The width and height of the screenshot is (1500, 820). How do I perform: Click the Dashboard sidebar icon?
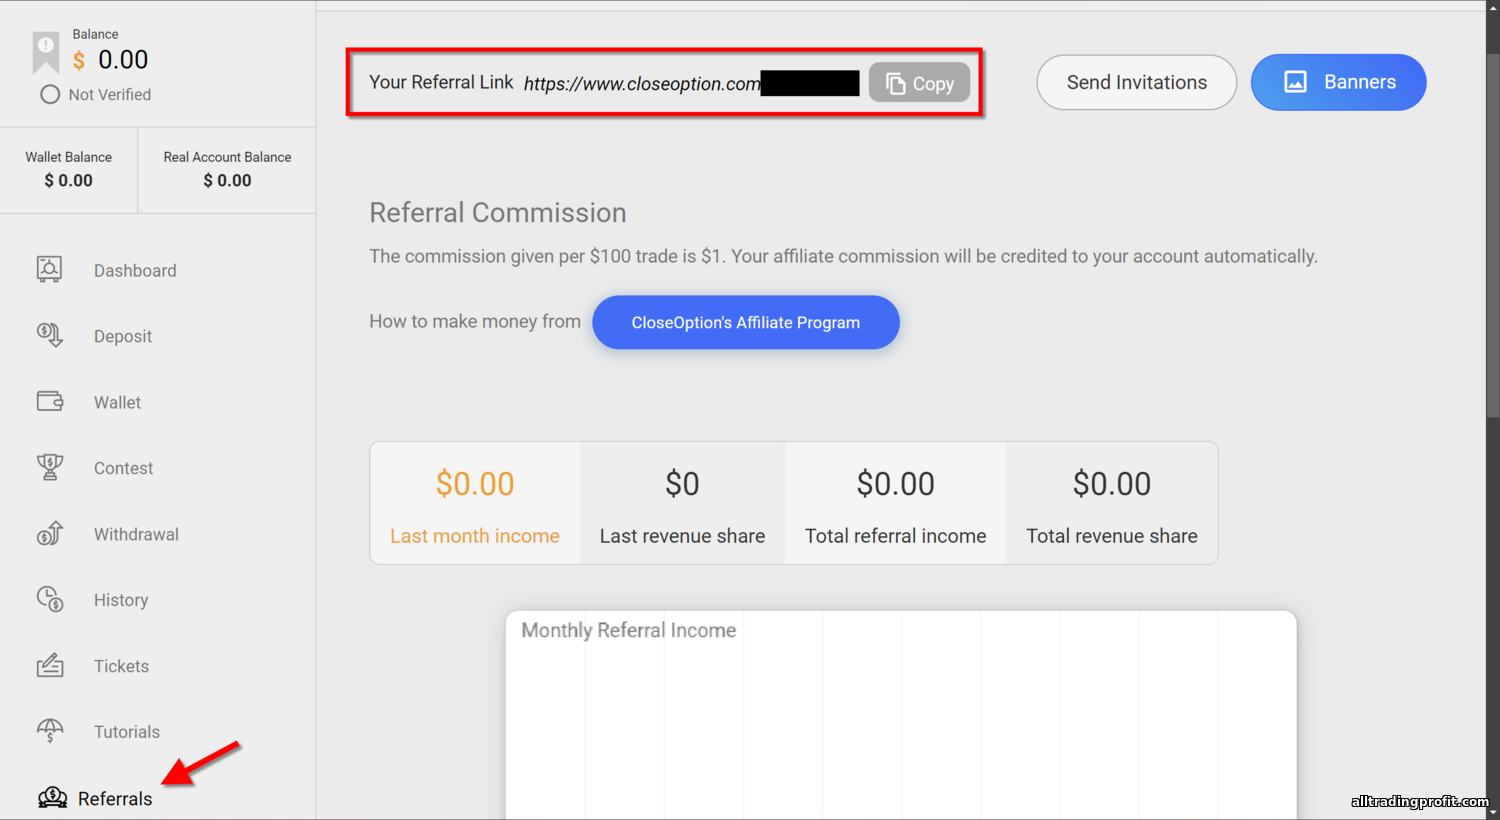coord(49,269)
